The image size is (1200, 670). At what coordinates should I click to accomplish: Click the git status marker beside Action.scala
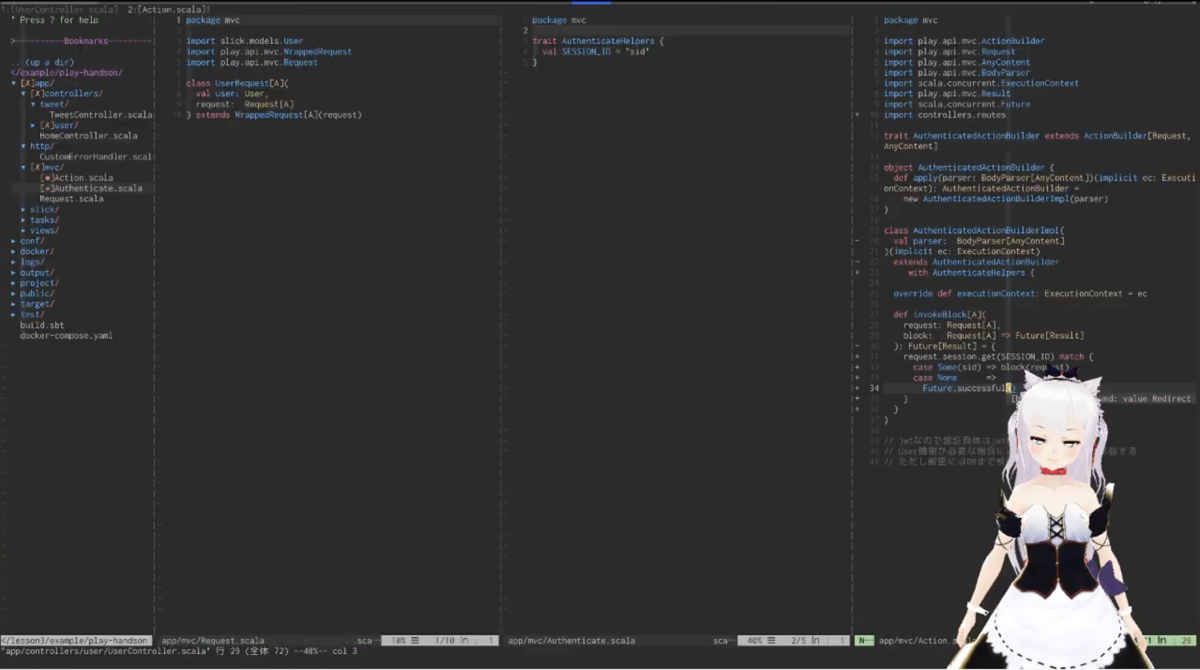[47, 178]
